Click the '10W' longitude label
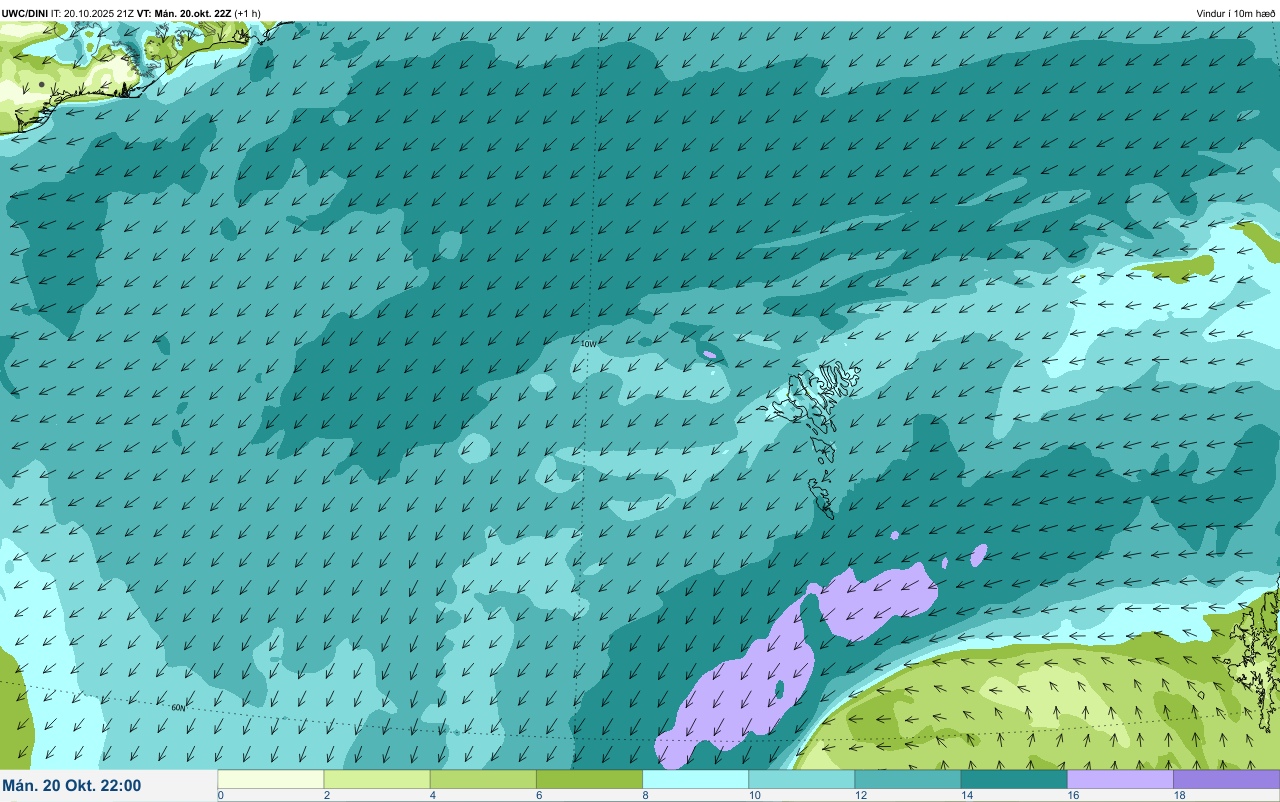Viewport: 1280px width, 802px height. click(588, 344)
